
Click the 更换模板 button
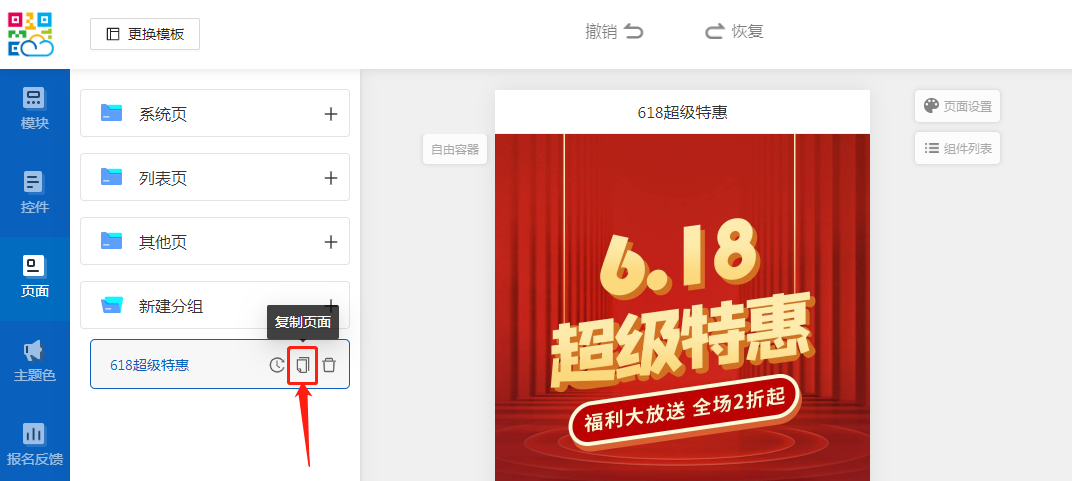(145, 34)
